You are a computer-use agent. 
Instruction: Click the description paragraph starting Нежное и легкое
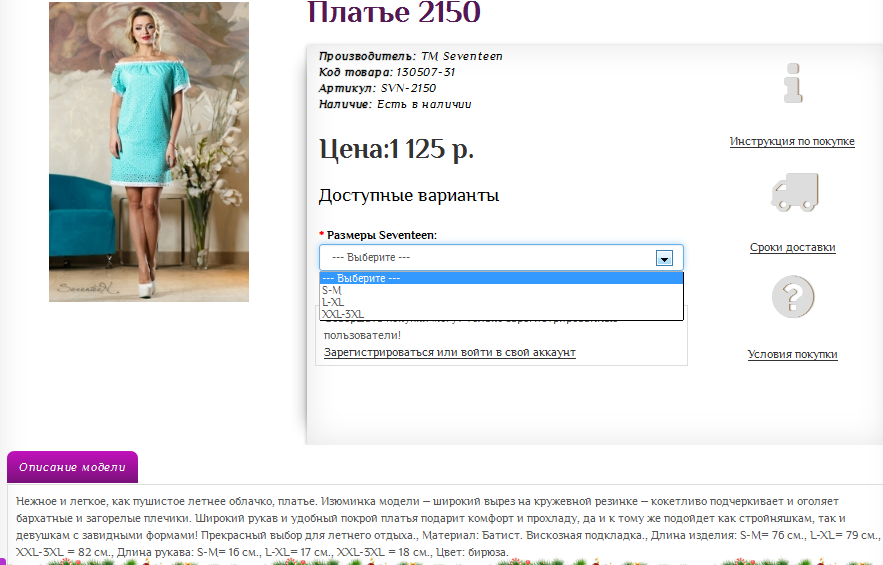[x=448, y=527]
